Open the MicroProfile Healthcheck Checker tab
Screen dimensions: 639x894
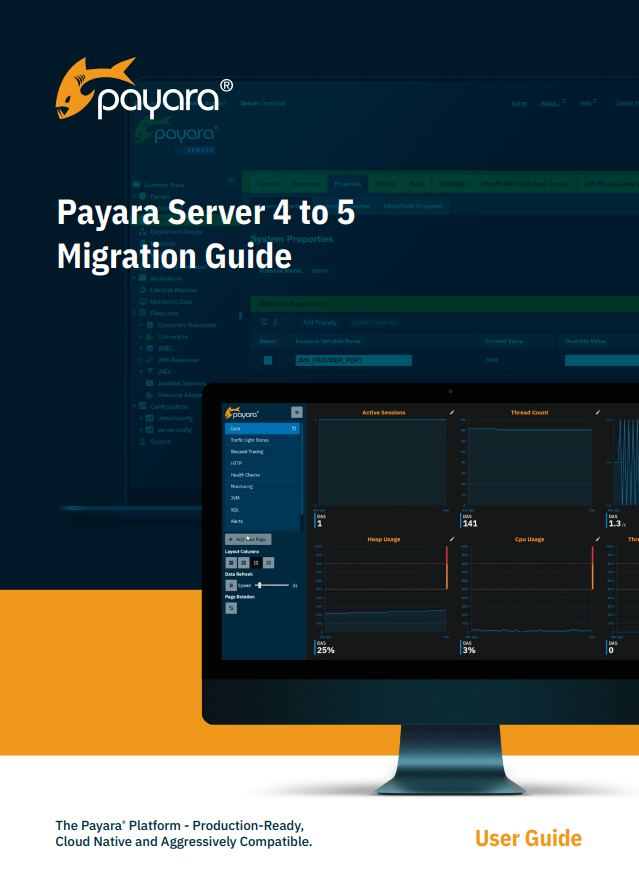coord(526,184)
